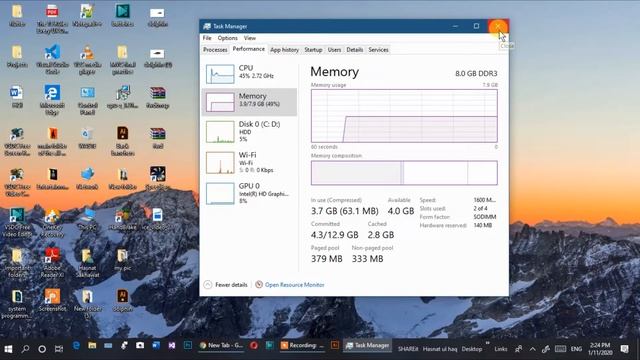Open File Explorer from the taskbar
This screenshot has width=640, height=360.
[92, 346]
